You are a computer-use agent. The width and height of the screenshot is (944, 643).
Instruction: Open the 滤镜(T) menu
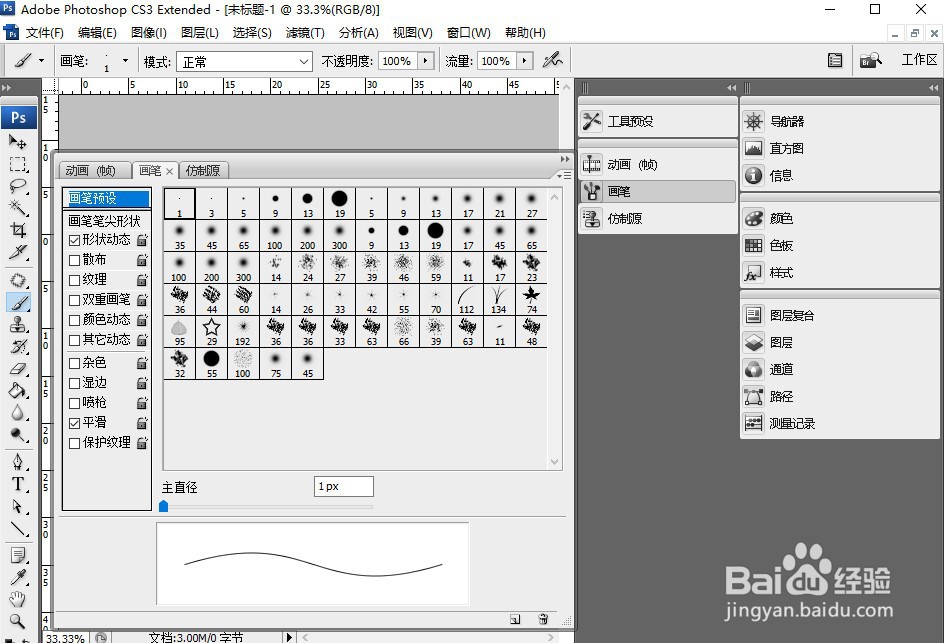coord(305,33)
